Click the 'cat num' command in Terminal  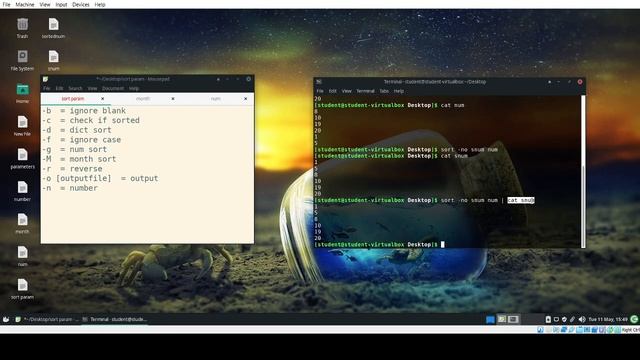point(452,105)
